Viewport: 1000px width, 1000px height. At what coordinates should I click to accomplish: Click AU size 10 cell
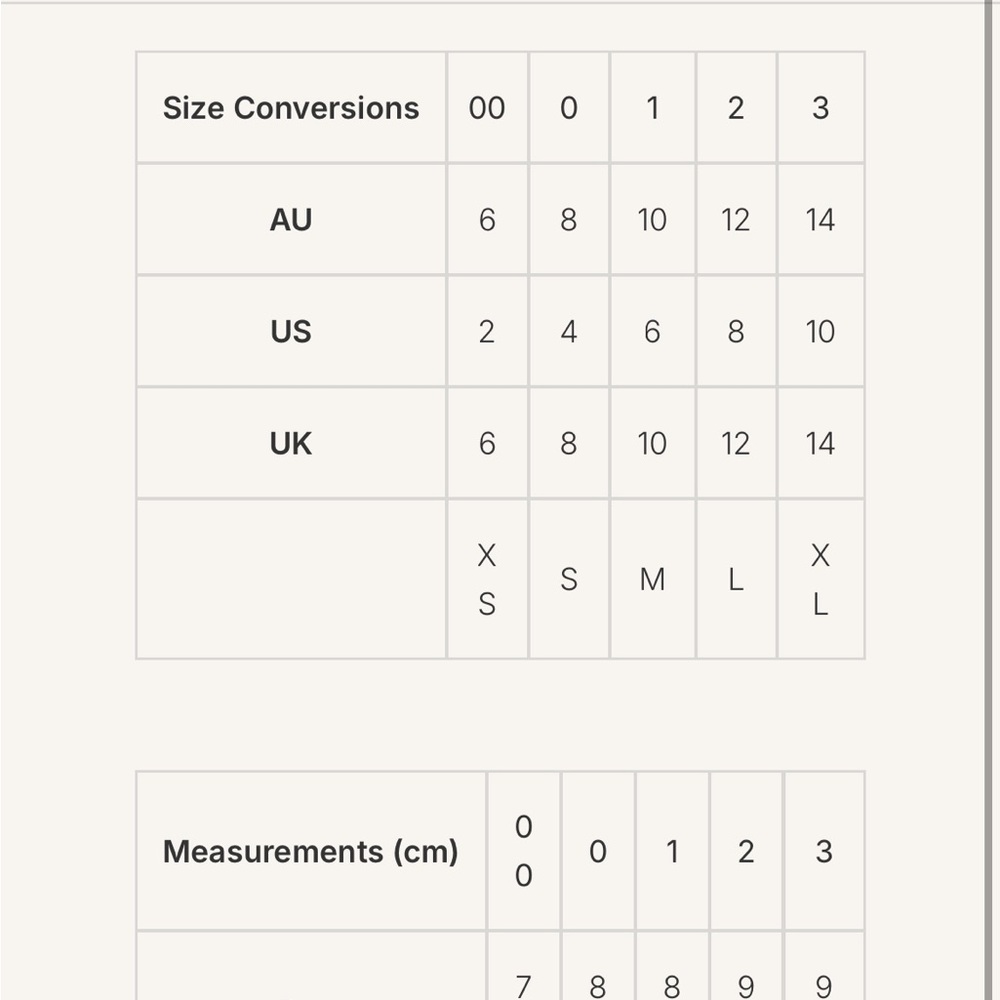coord(652,219)
